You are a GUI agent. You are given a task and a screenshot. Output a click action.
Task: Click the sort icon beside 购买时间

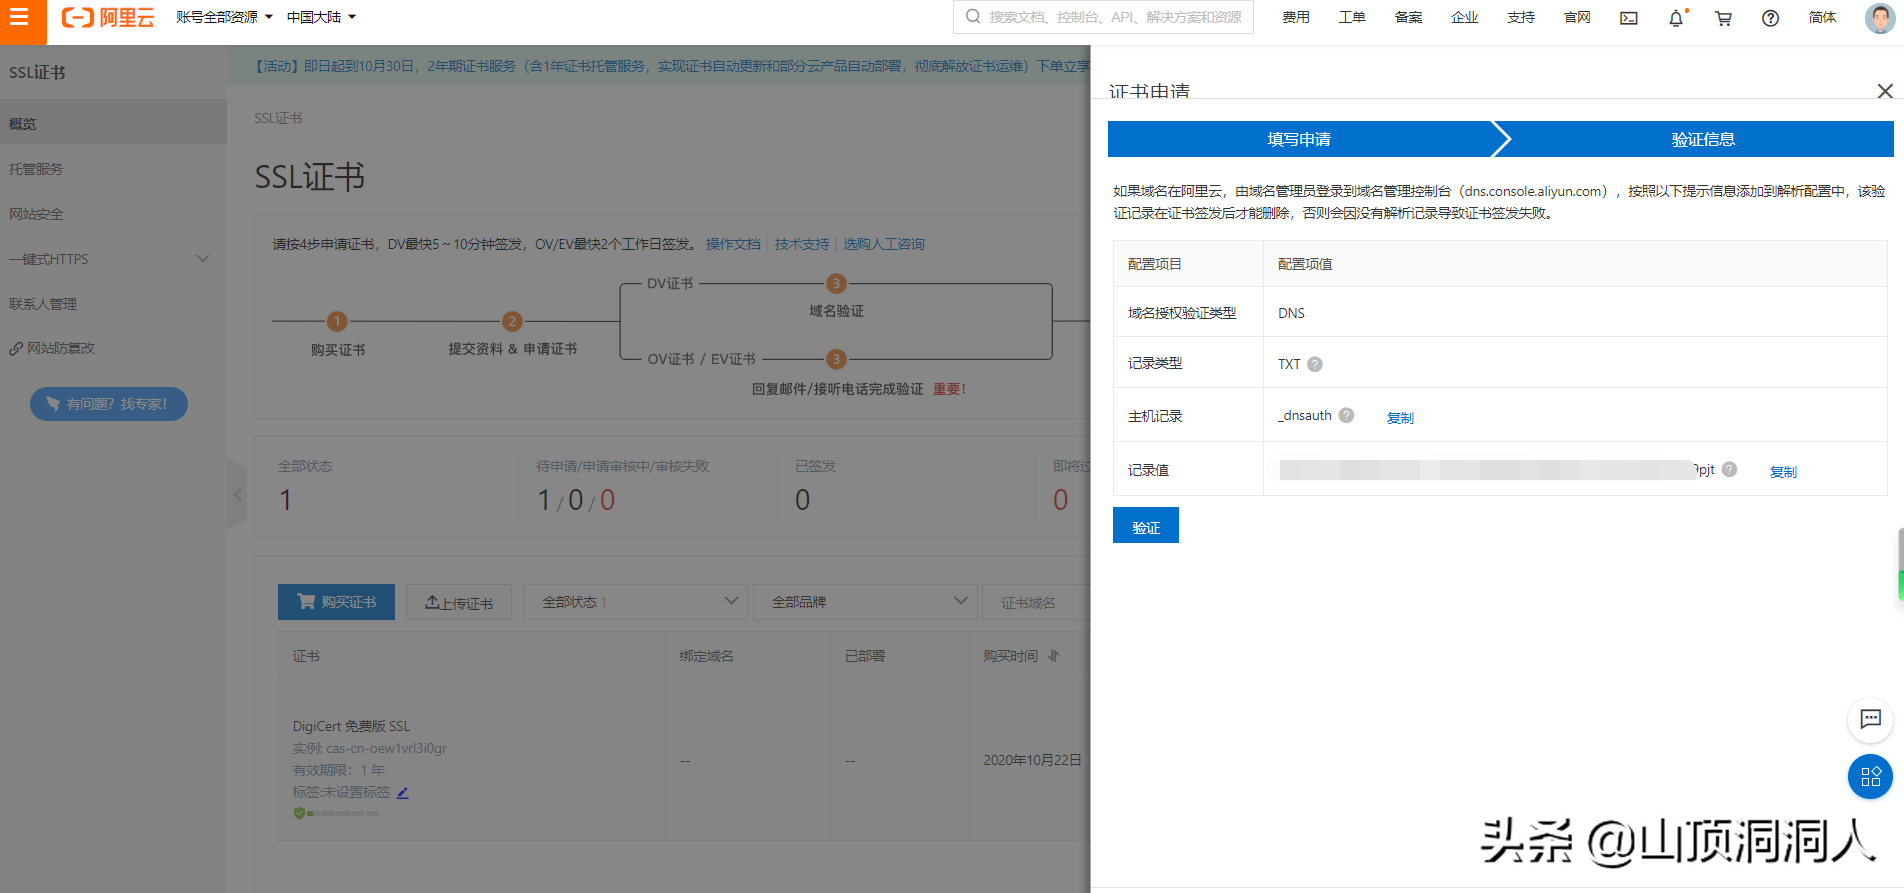(x=1054, y=656)
